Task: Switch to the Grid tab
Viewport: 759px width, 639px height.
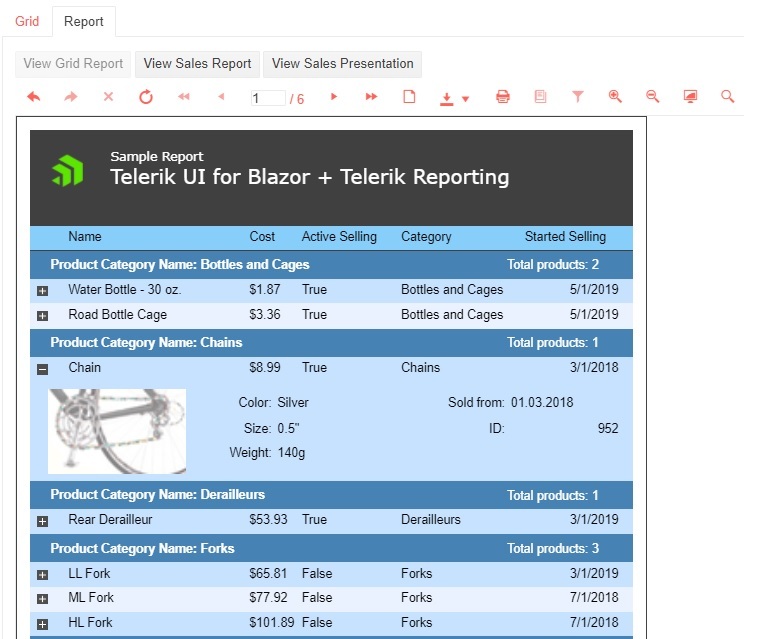Action: [x=27, y=21]
